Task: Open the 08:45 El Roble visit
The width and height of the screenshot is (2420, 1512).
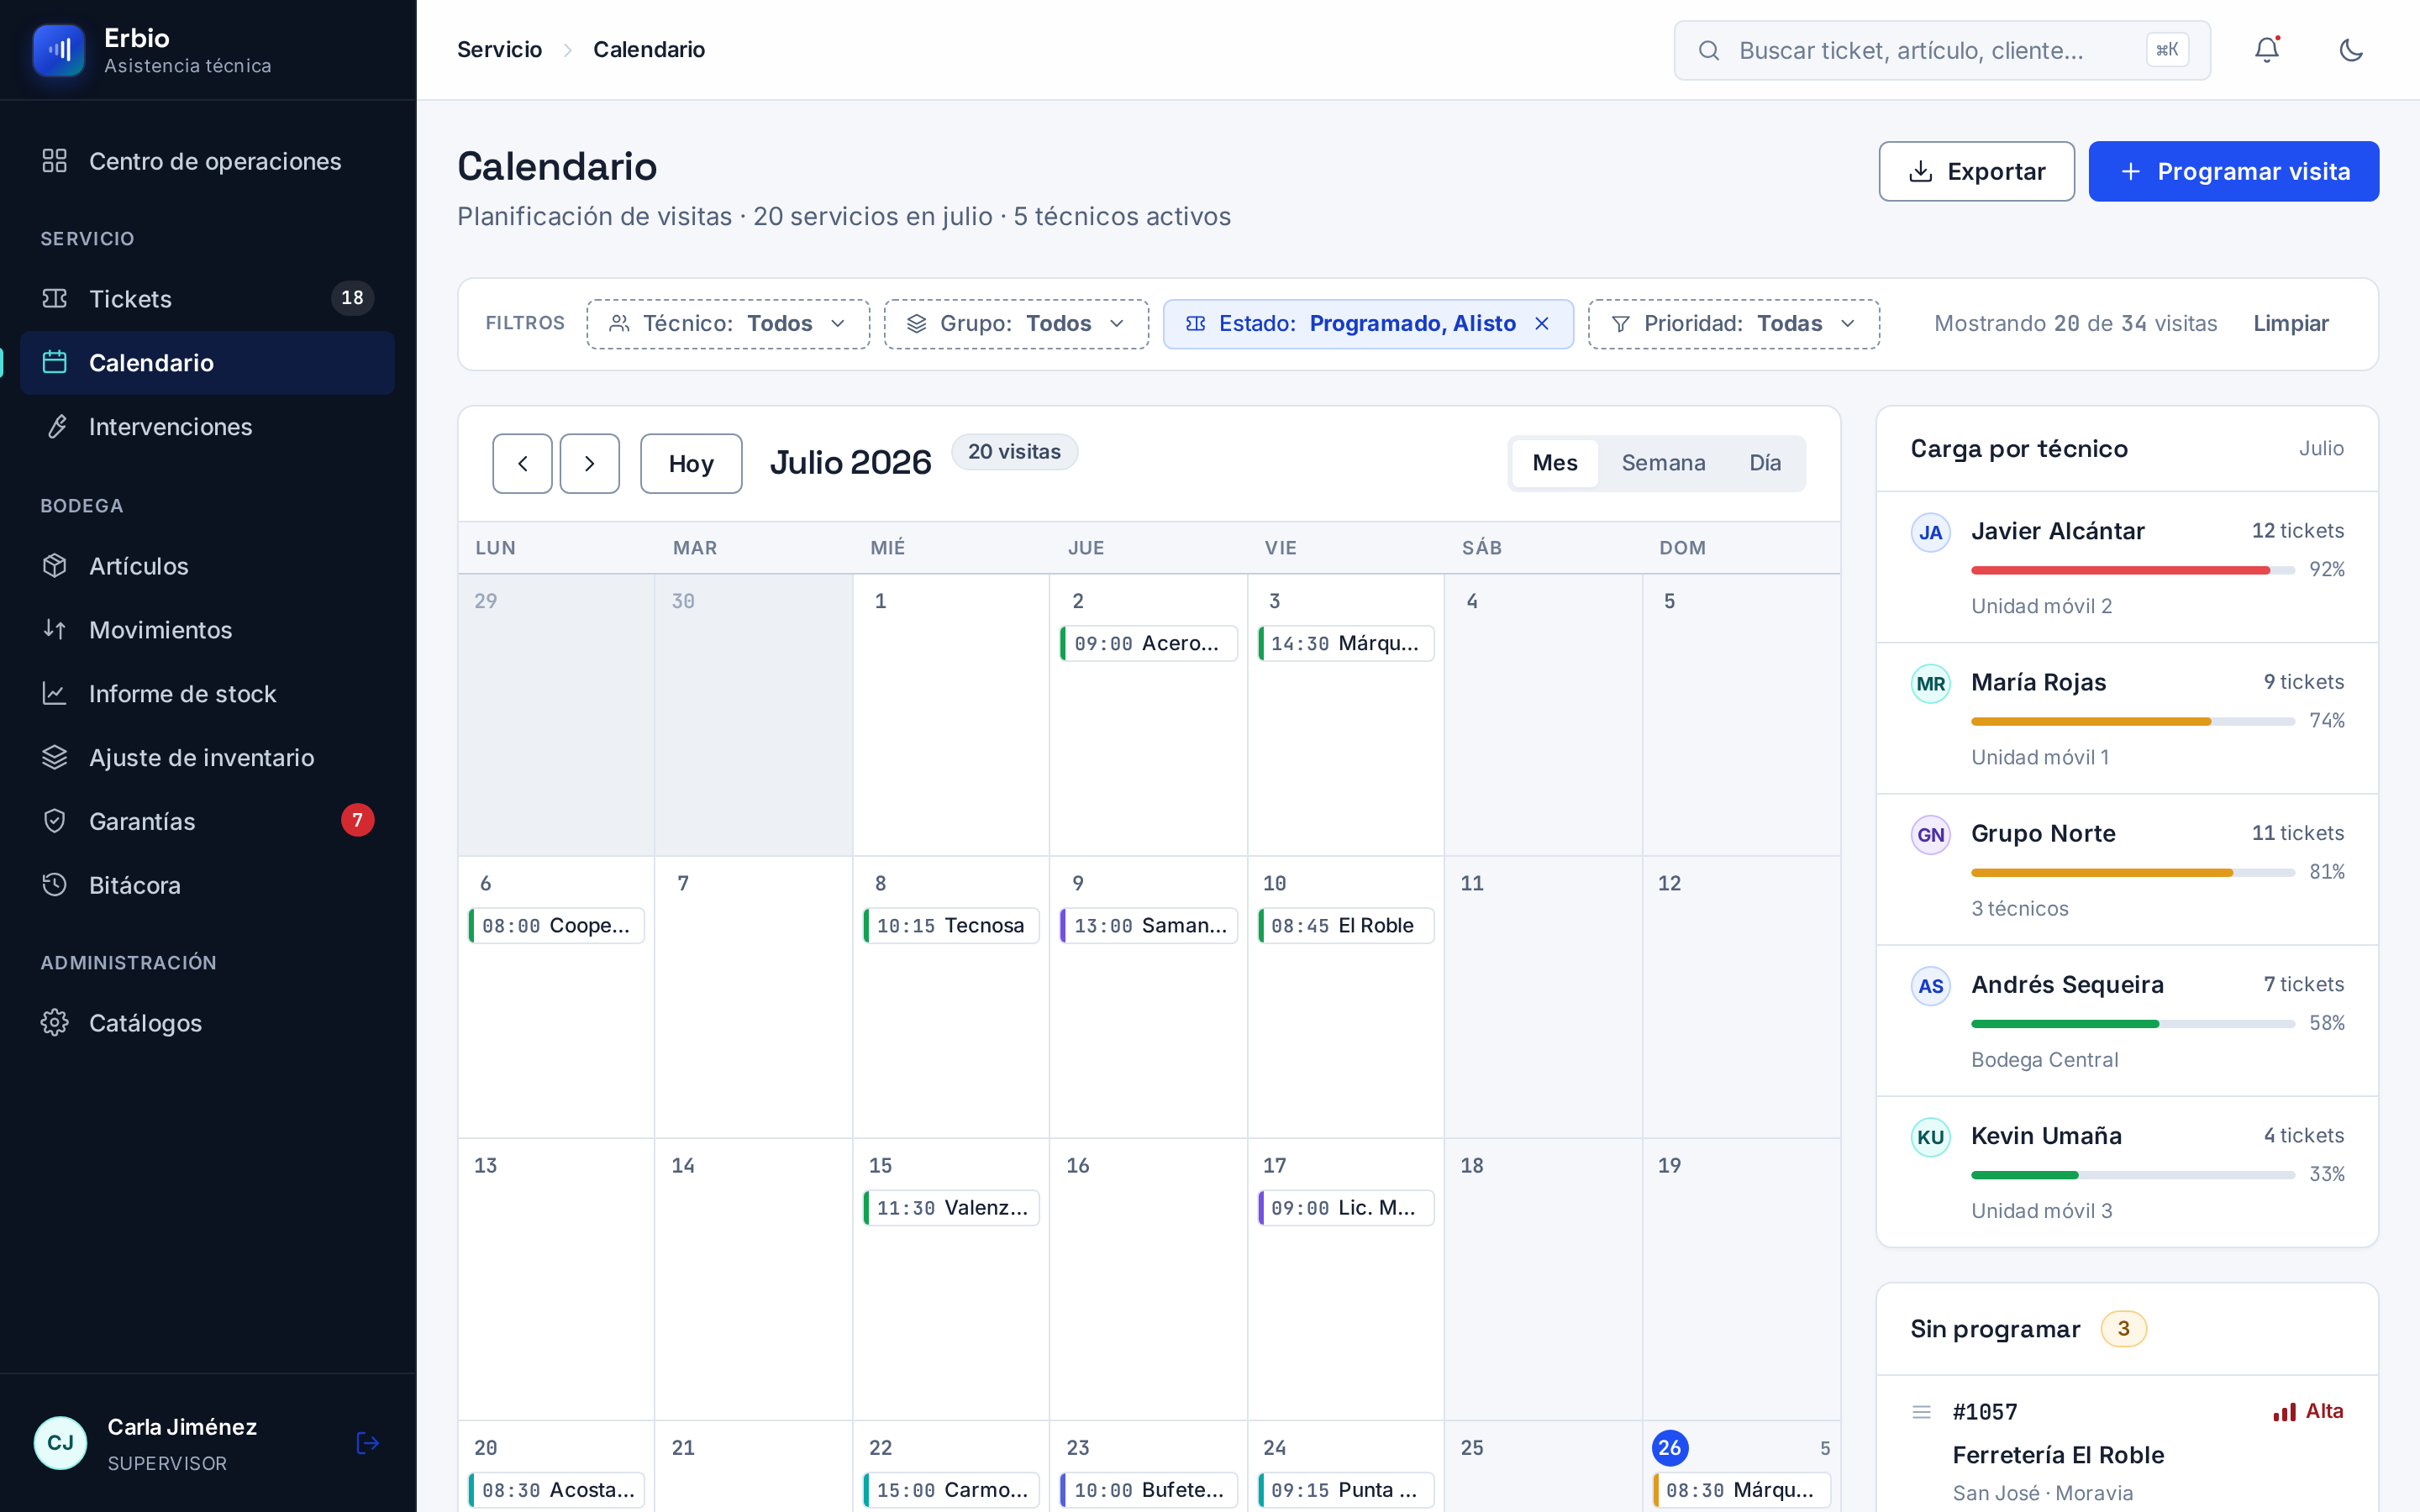Action: point(1345,925)
